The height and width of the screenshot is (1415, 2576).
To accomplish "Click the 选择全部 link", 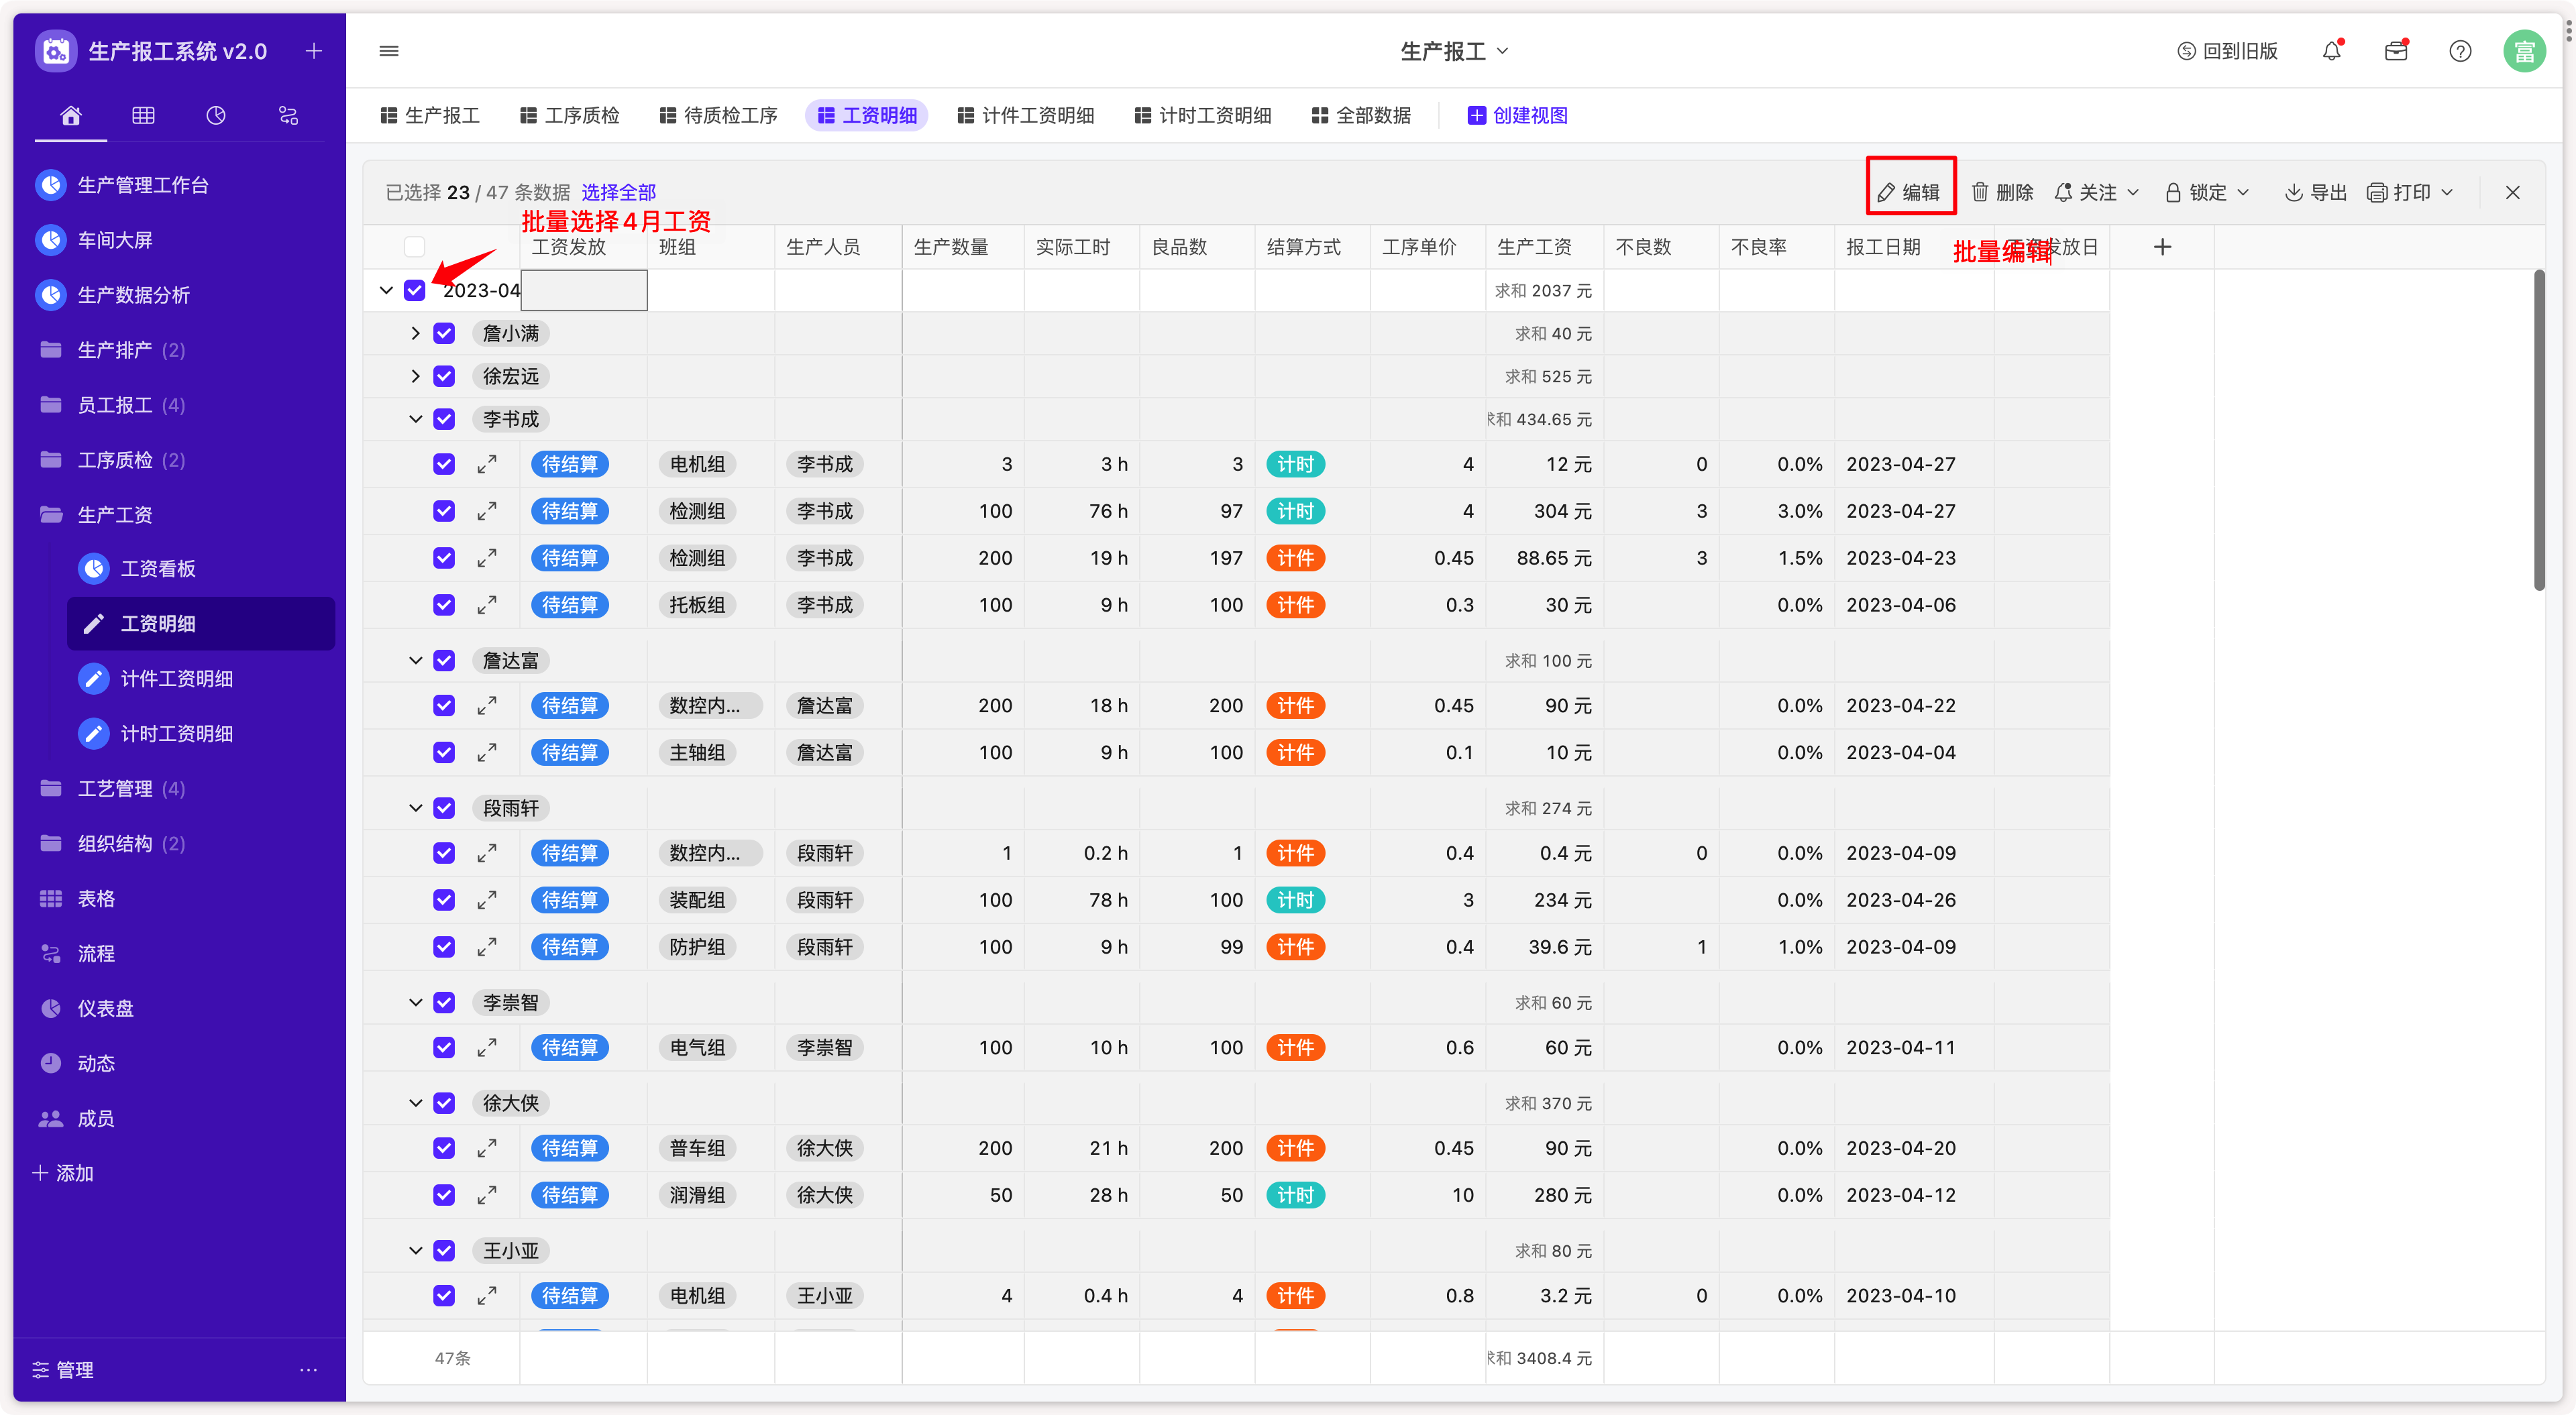I will click(619, 192).
